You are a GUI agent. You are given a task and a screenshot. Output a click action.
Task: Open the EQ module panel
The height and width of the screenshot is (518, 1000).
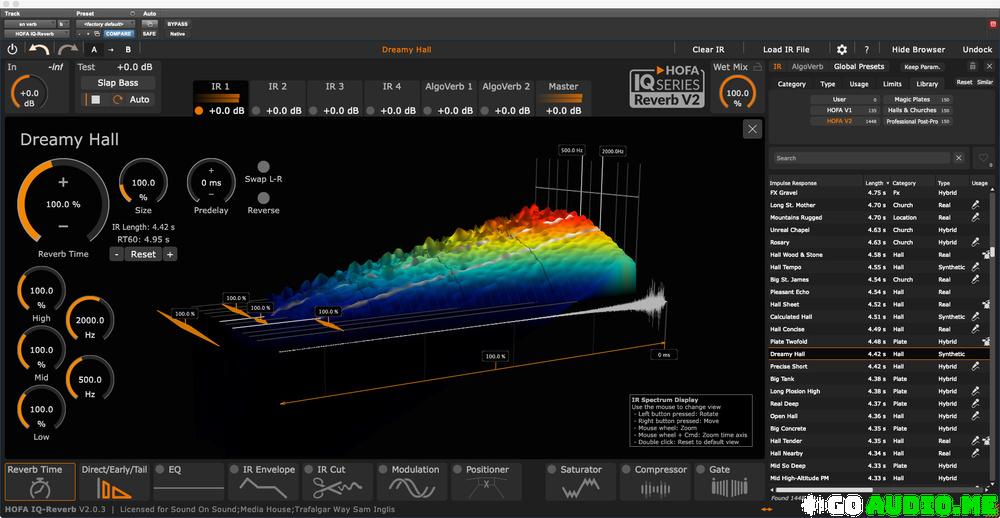tap(189, 482)
